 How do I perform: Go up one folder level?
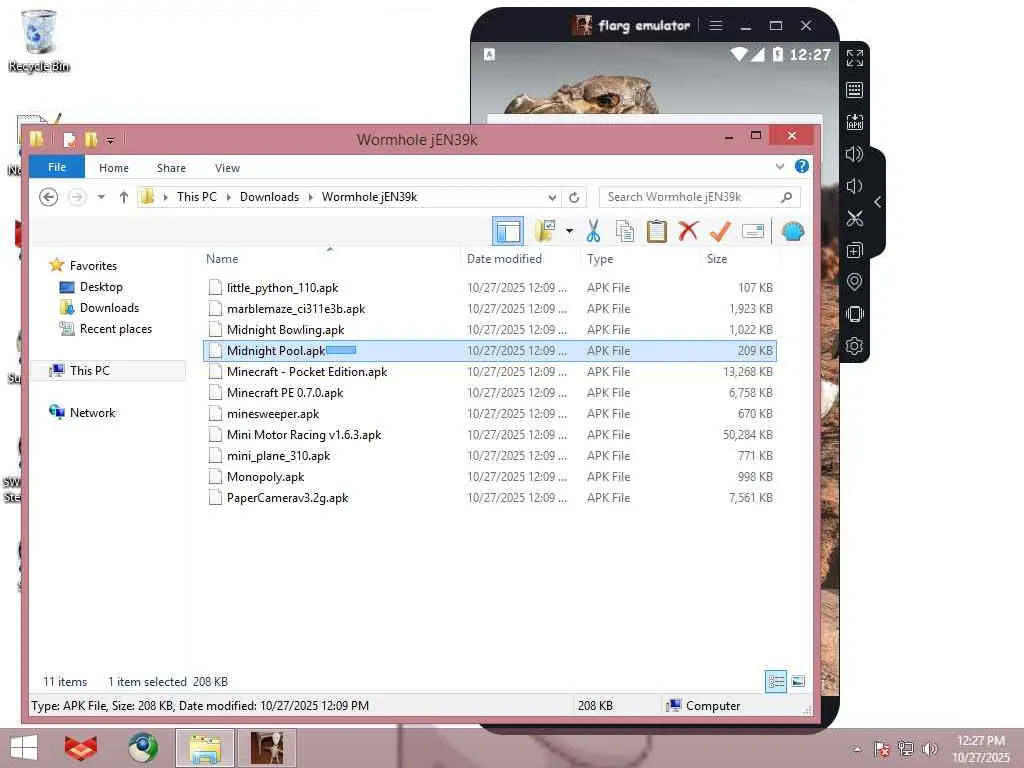point(123,197)
